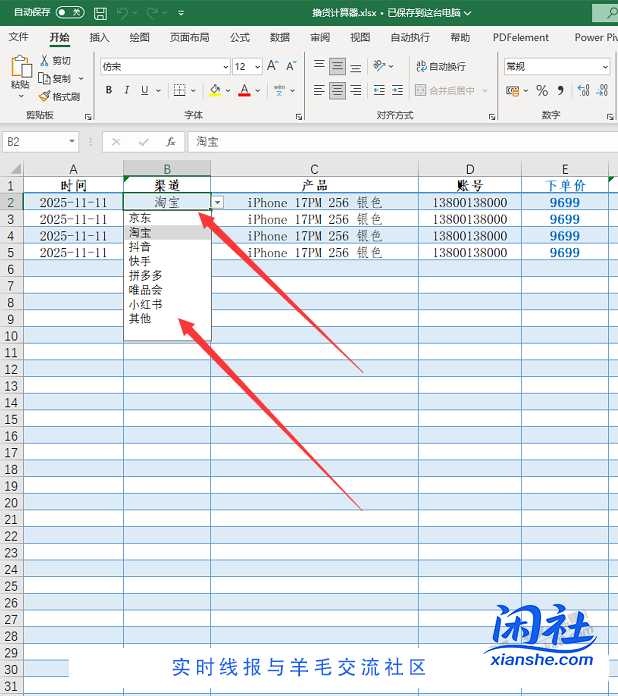Click the 复制 copy icon
Viewport: 618px width, 696px height.
pyautogui.click(x=44, y=78)
